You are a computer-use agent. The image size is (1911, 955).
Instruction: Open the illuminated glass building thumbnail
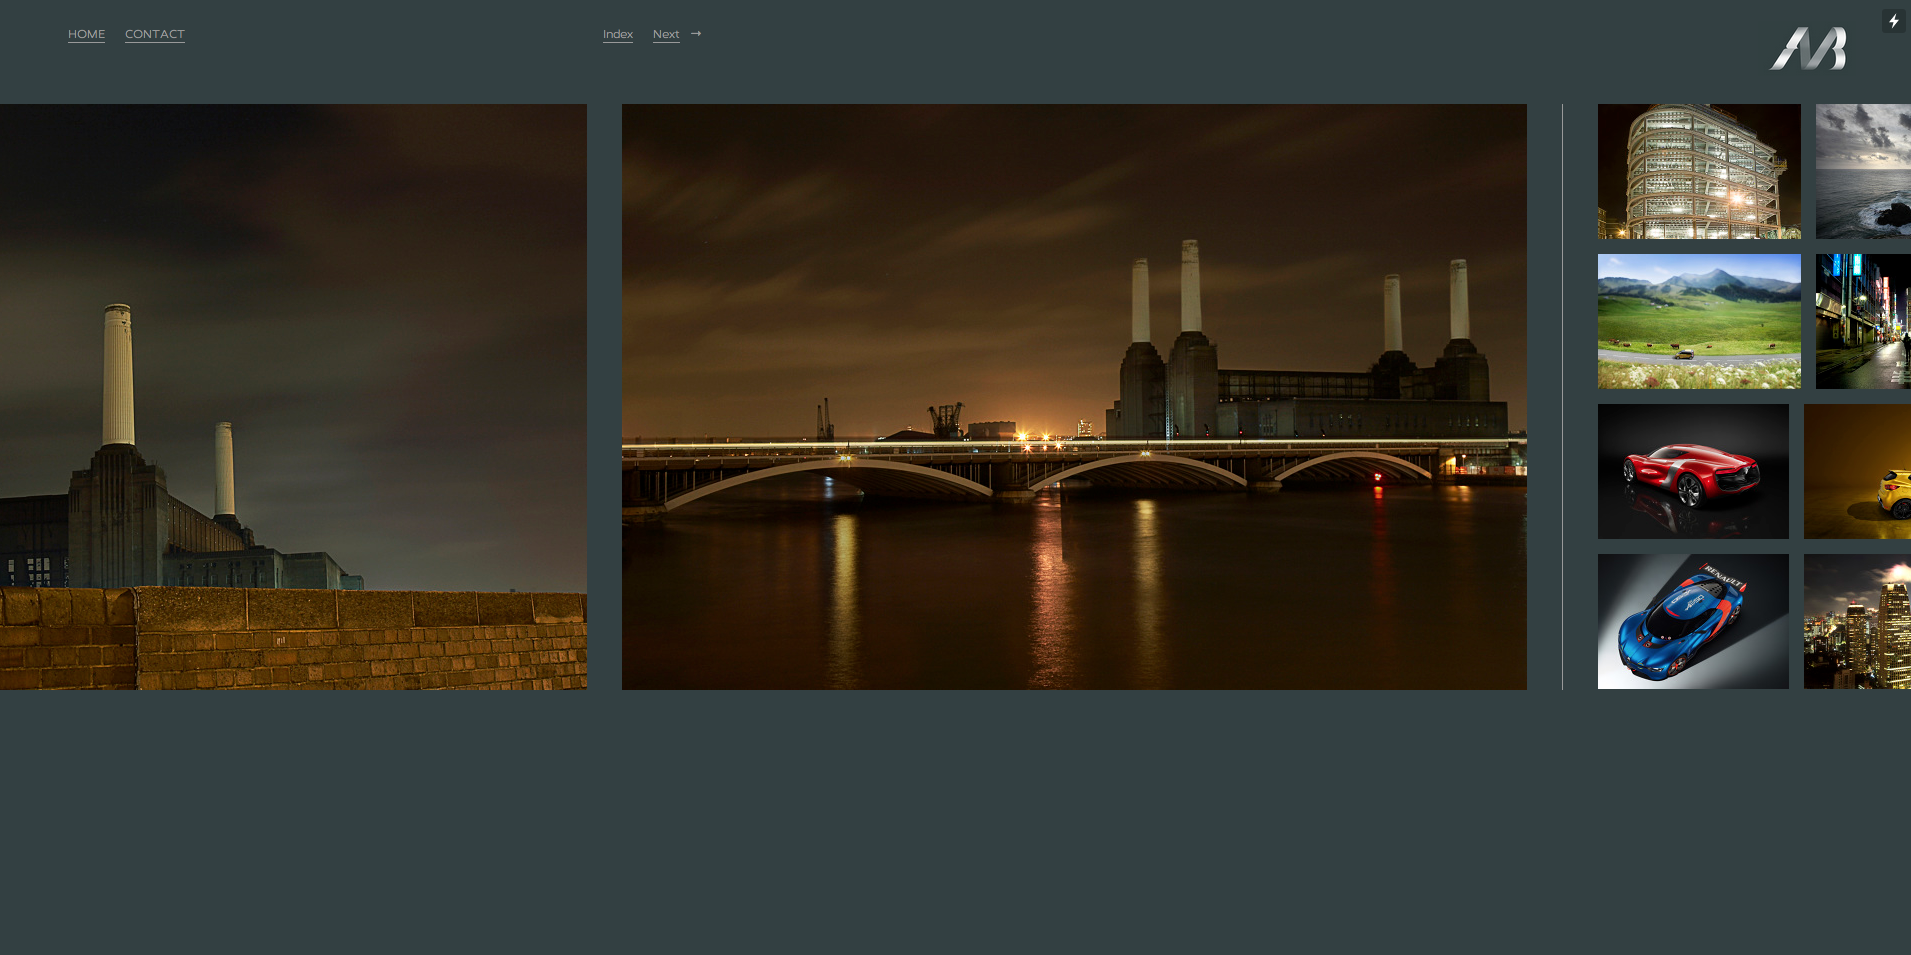click(x=1698, y=171)
